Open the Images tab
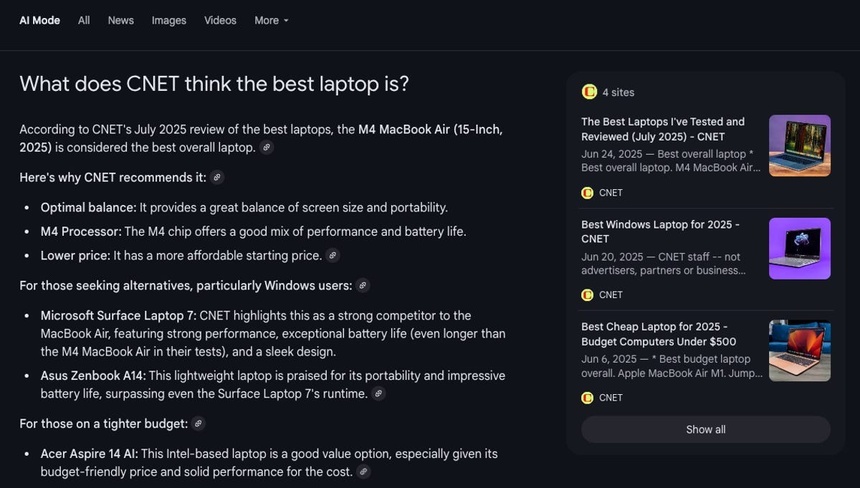Image resolution: width=860 pixels, height=488 pixels. click(x=169, y=20)
